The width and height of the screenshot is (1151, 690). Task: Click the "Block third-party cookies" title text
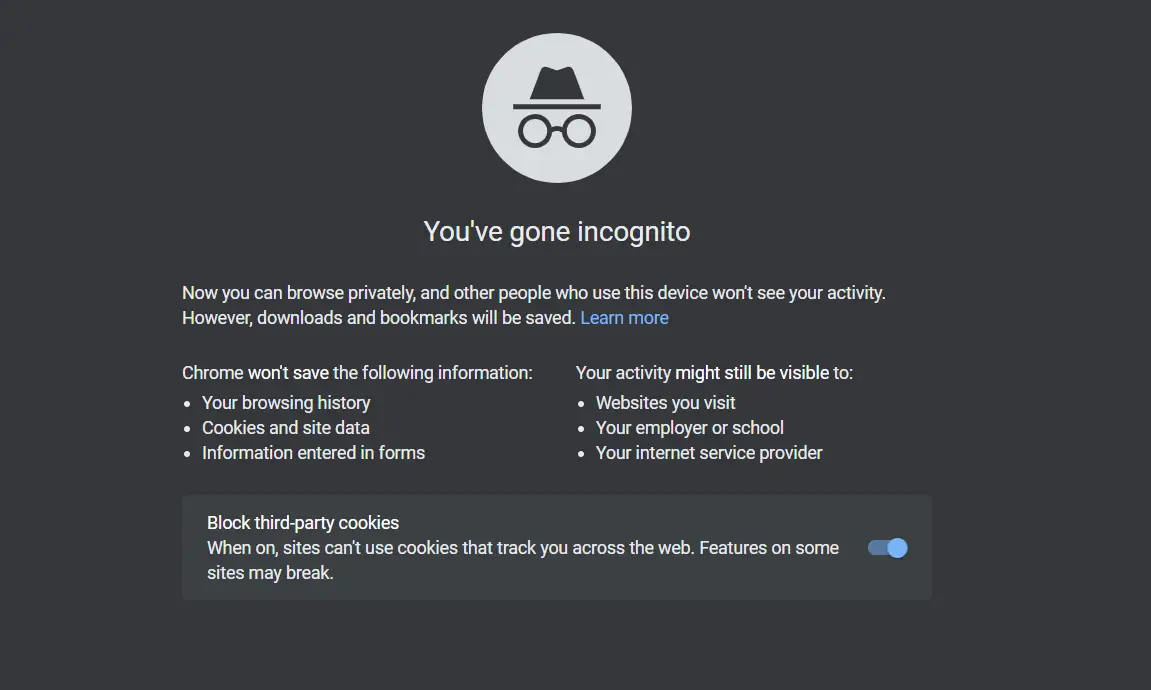click(303, 523)
